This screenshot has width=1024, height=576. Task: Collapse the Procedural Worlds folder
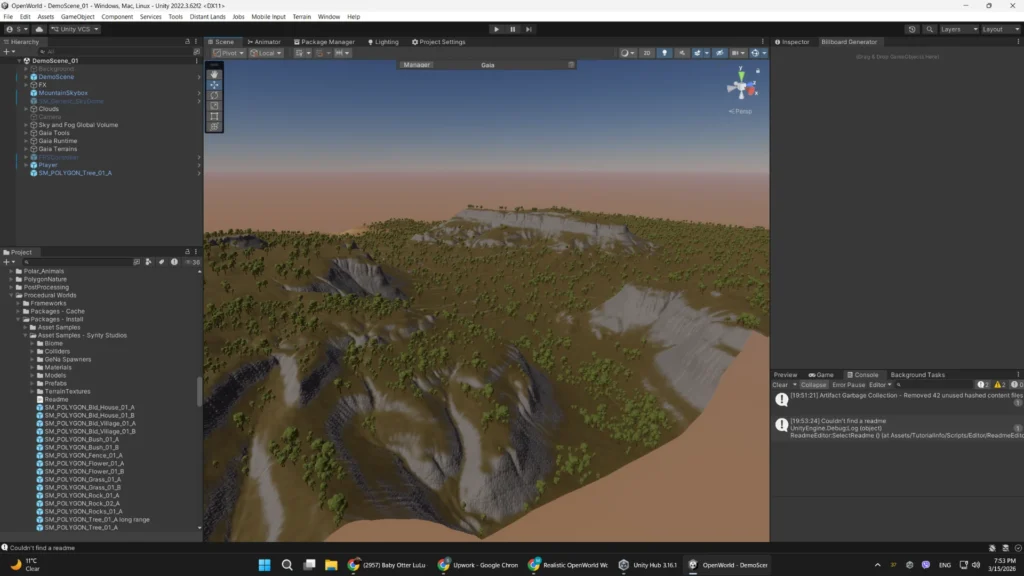pos(12,295)
